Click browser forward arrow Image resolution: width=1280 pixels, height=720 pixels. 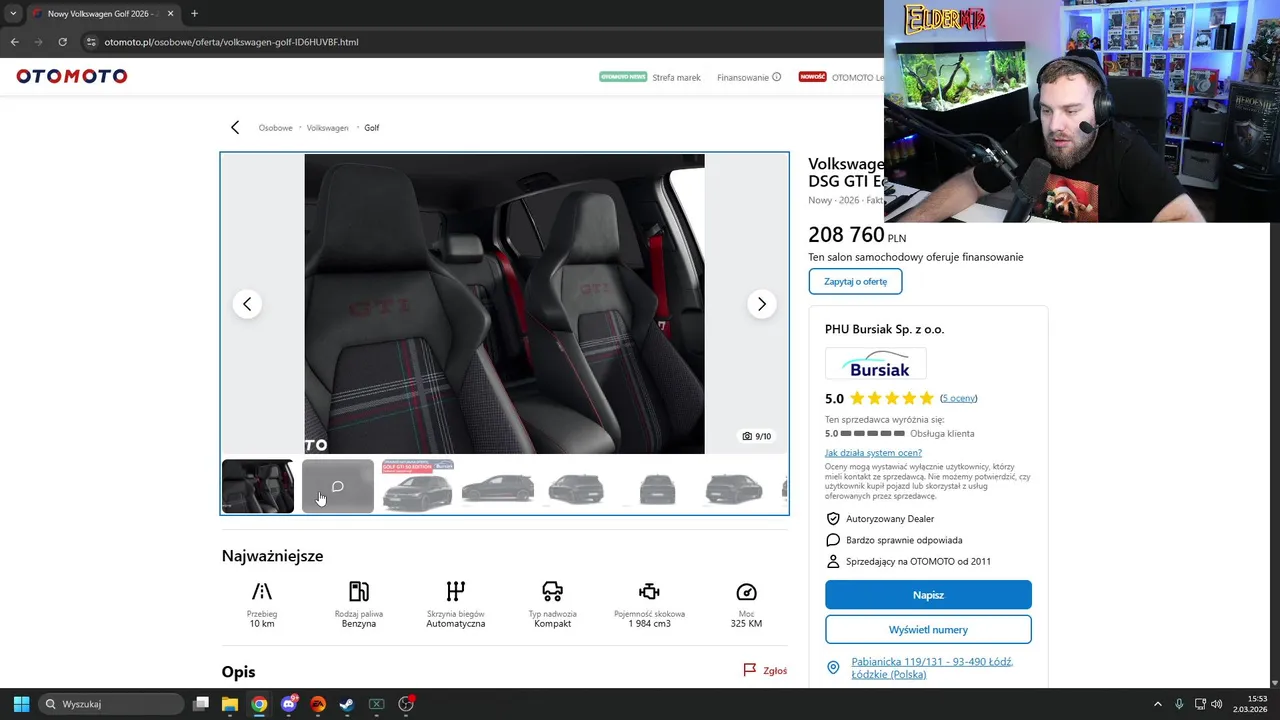(x=38, y=42)
